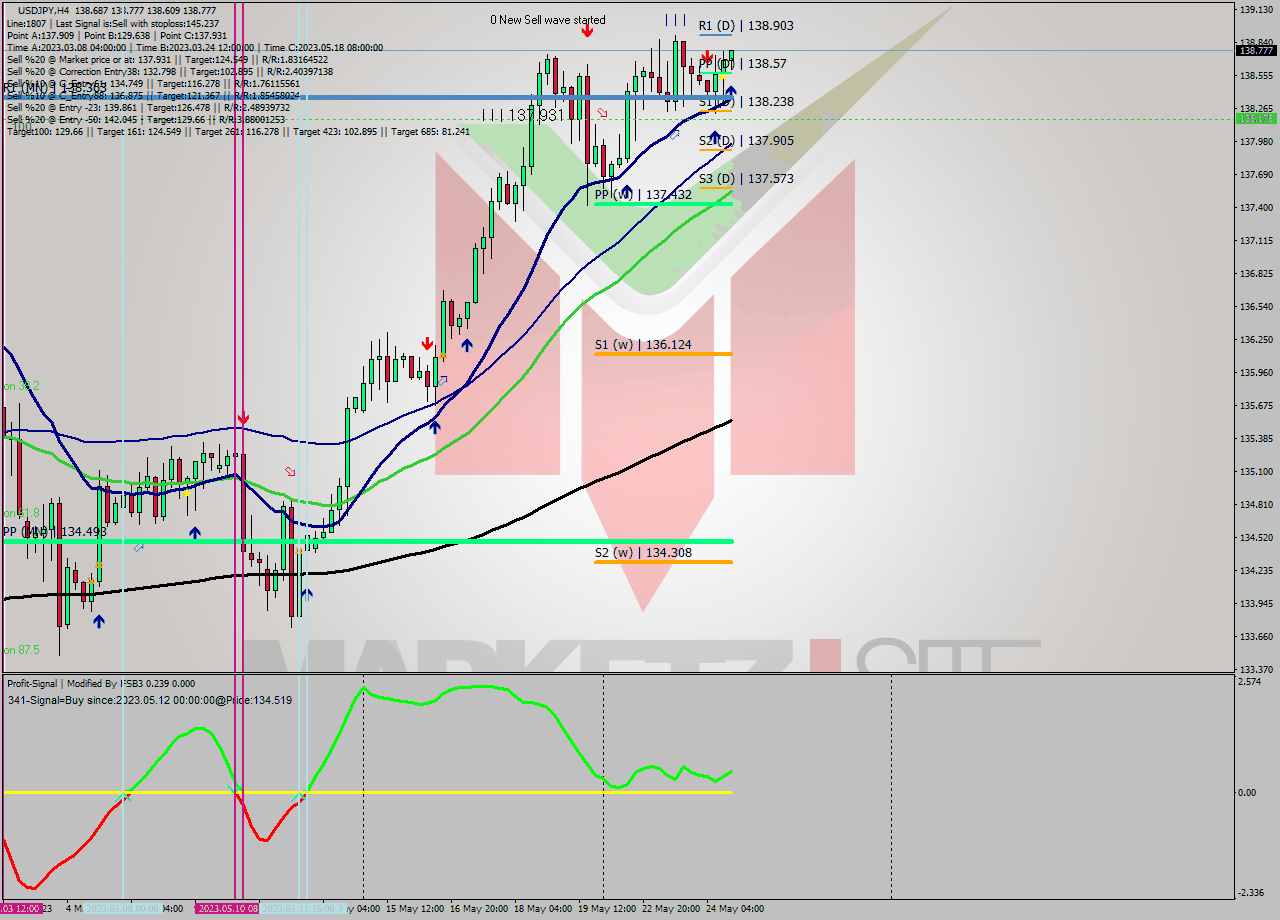The width and height of the screenshot is (1280, 920).
Task: Click the -2.336 indicator scale value
Action: 1251,893
